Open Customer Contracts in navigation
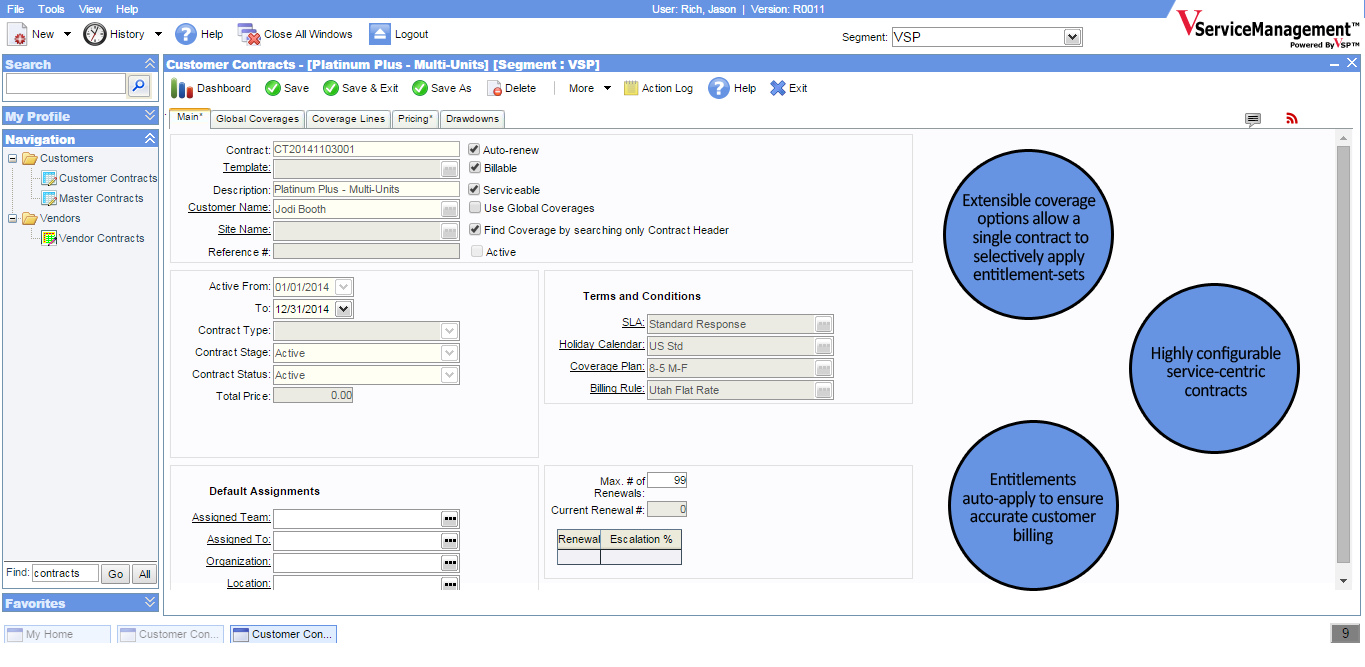This screenshot has width=1365, height=667. click(99, 178)
